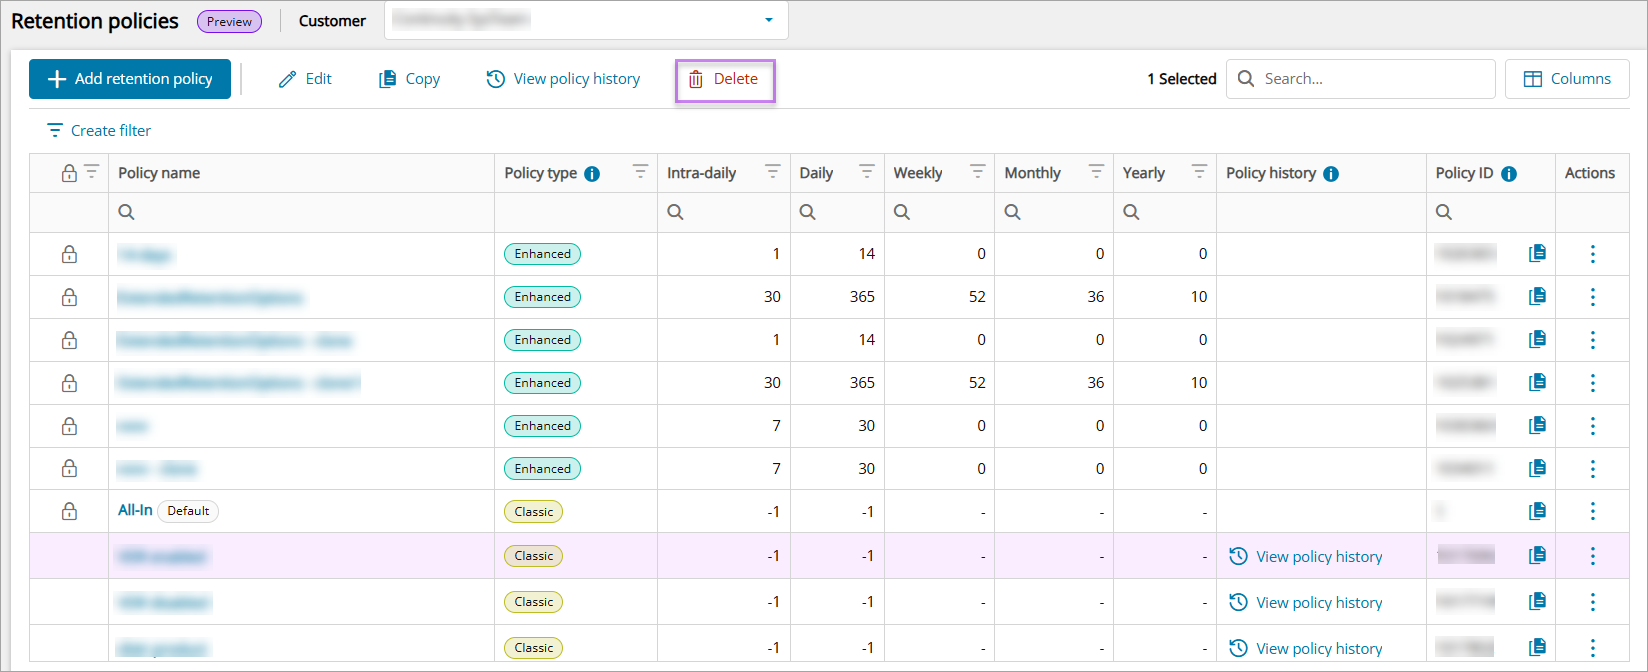
Task: Open the Daily column filter menu
Action: 867,172
